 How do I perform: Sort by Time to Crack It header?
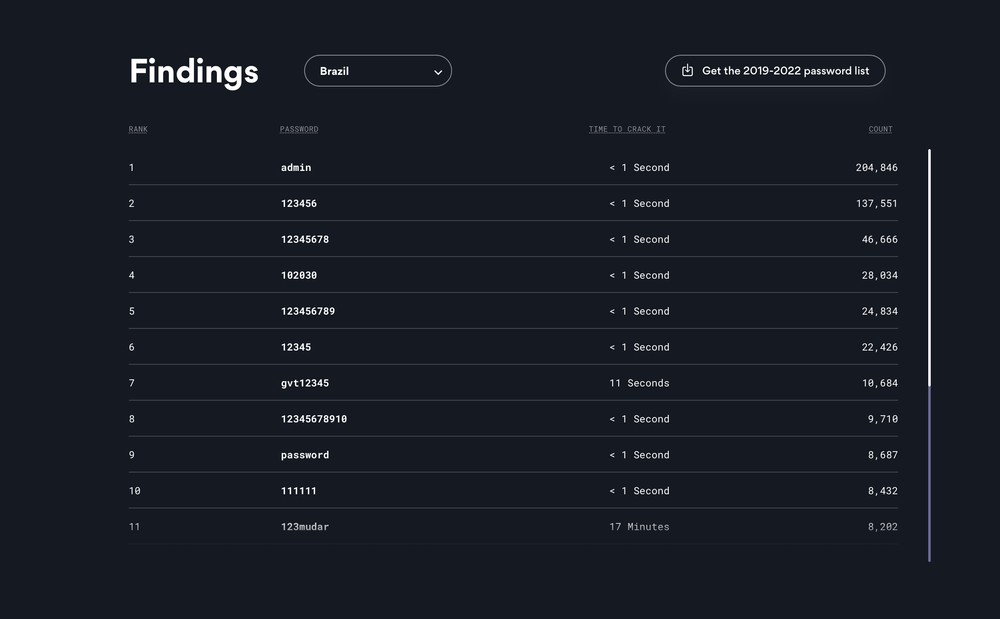pos(627,129)
